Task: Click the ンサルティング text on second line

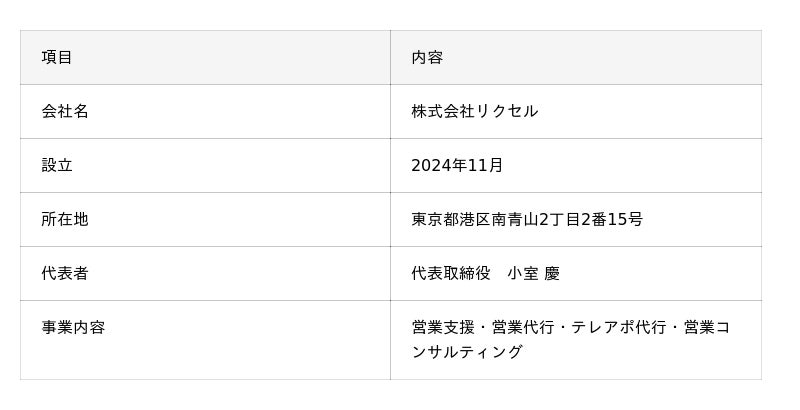Action: pyautogui.click(x=467, y=352)
